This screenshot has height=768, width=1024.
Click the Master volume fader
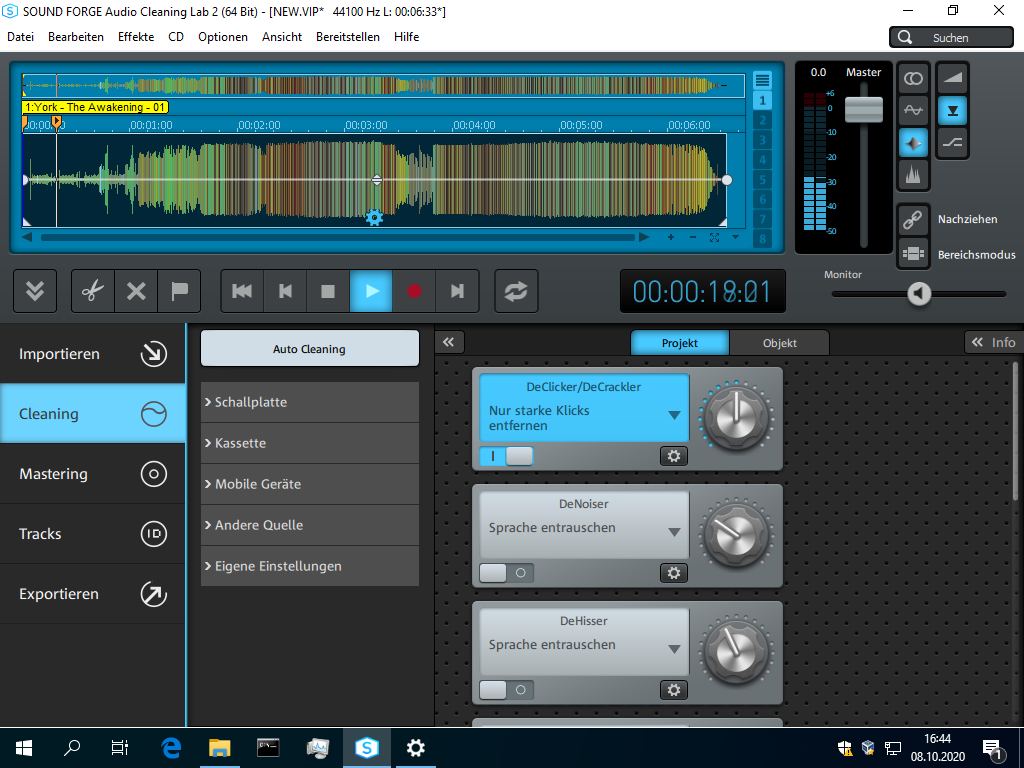pyautogui.click(x=863, y=110)
